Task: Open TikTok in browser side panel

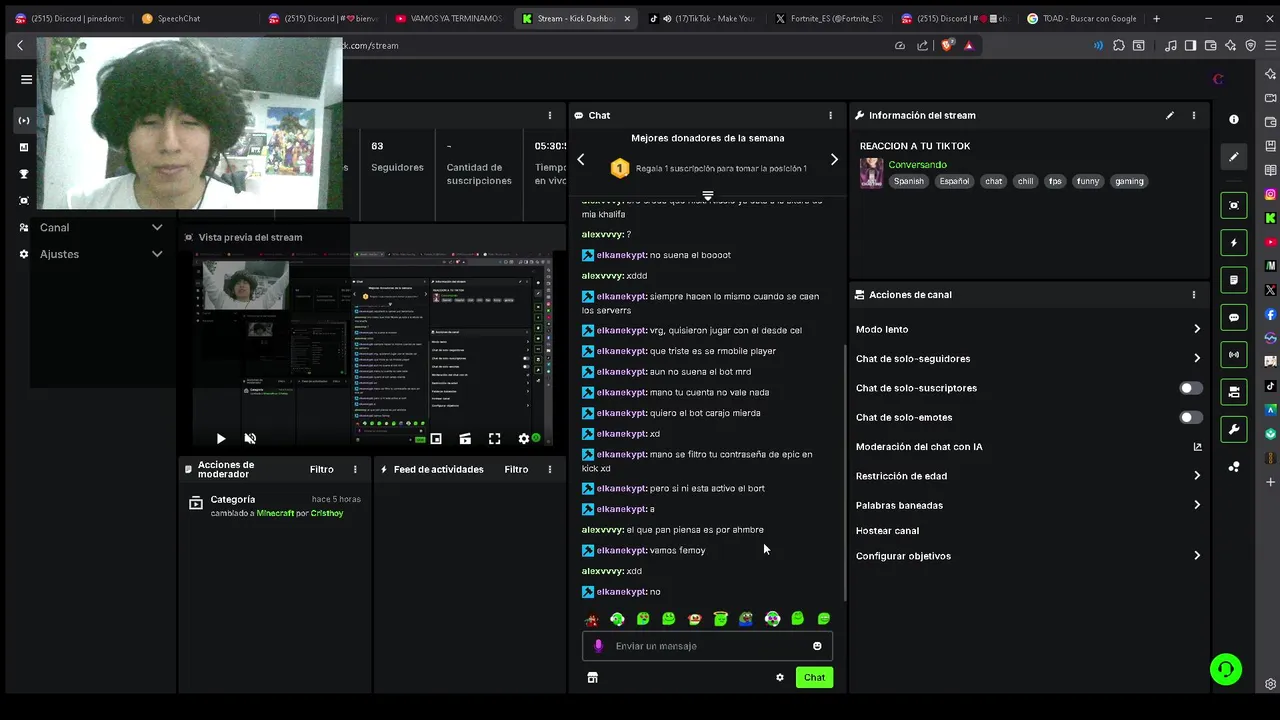Action: tap(1270, 386)
